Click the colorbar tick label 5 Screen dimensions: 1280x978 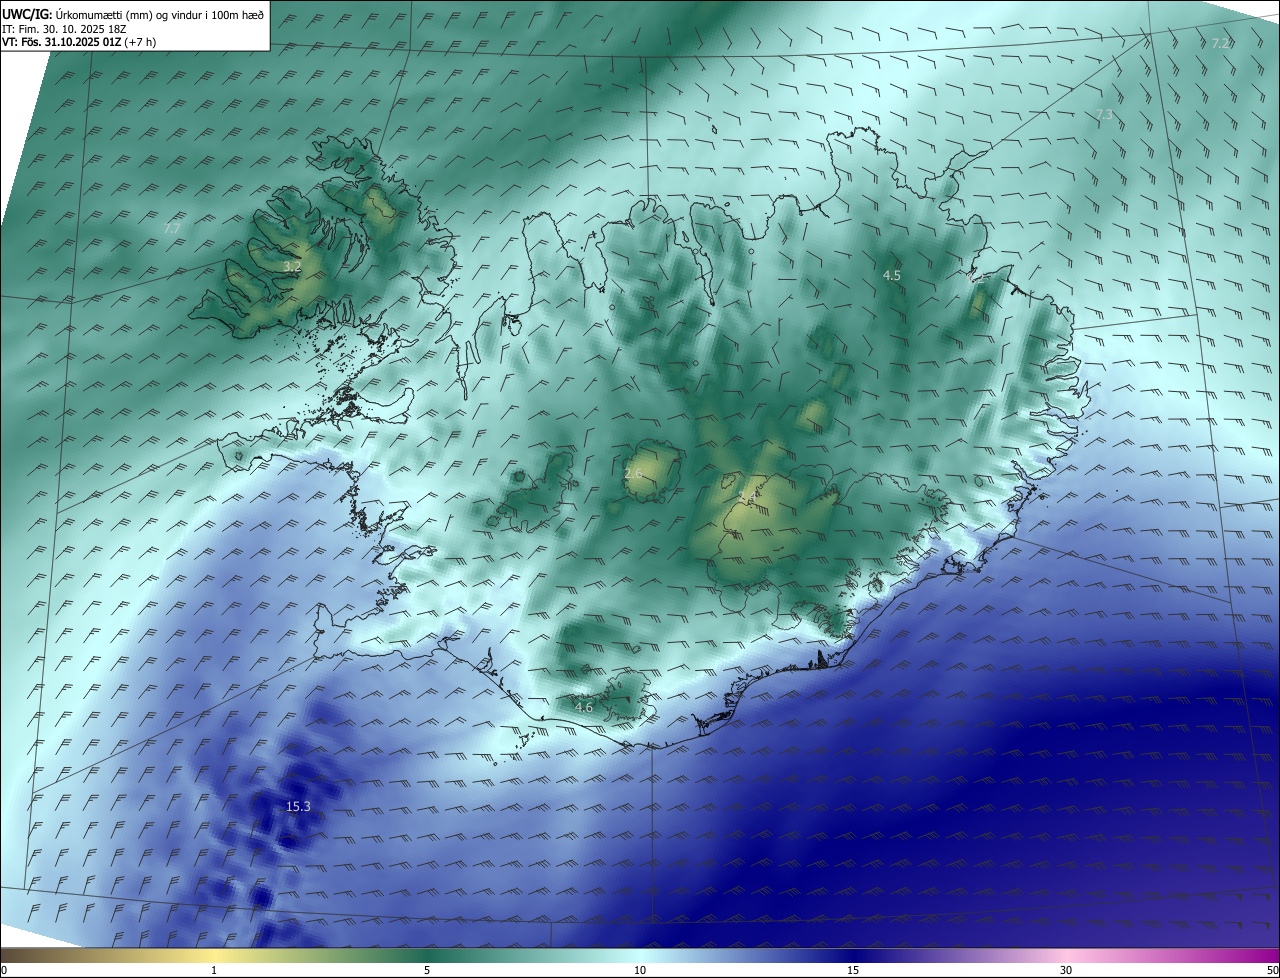pos(427,970)
